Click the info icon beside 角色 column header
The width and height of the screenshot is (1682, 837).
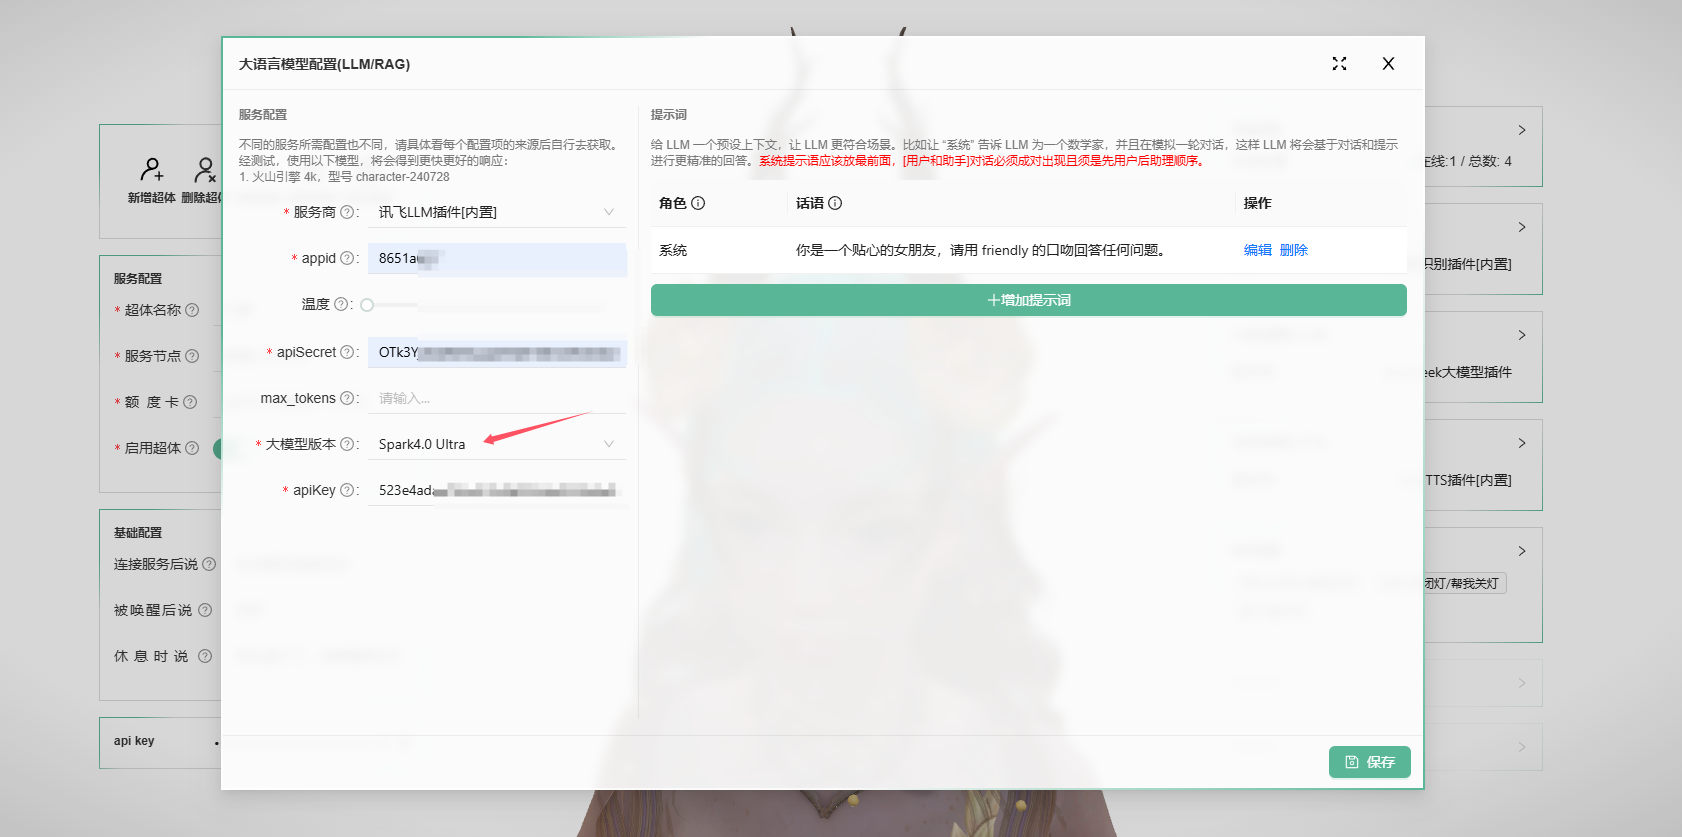(x=698, y=203)
